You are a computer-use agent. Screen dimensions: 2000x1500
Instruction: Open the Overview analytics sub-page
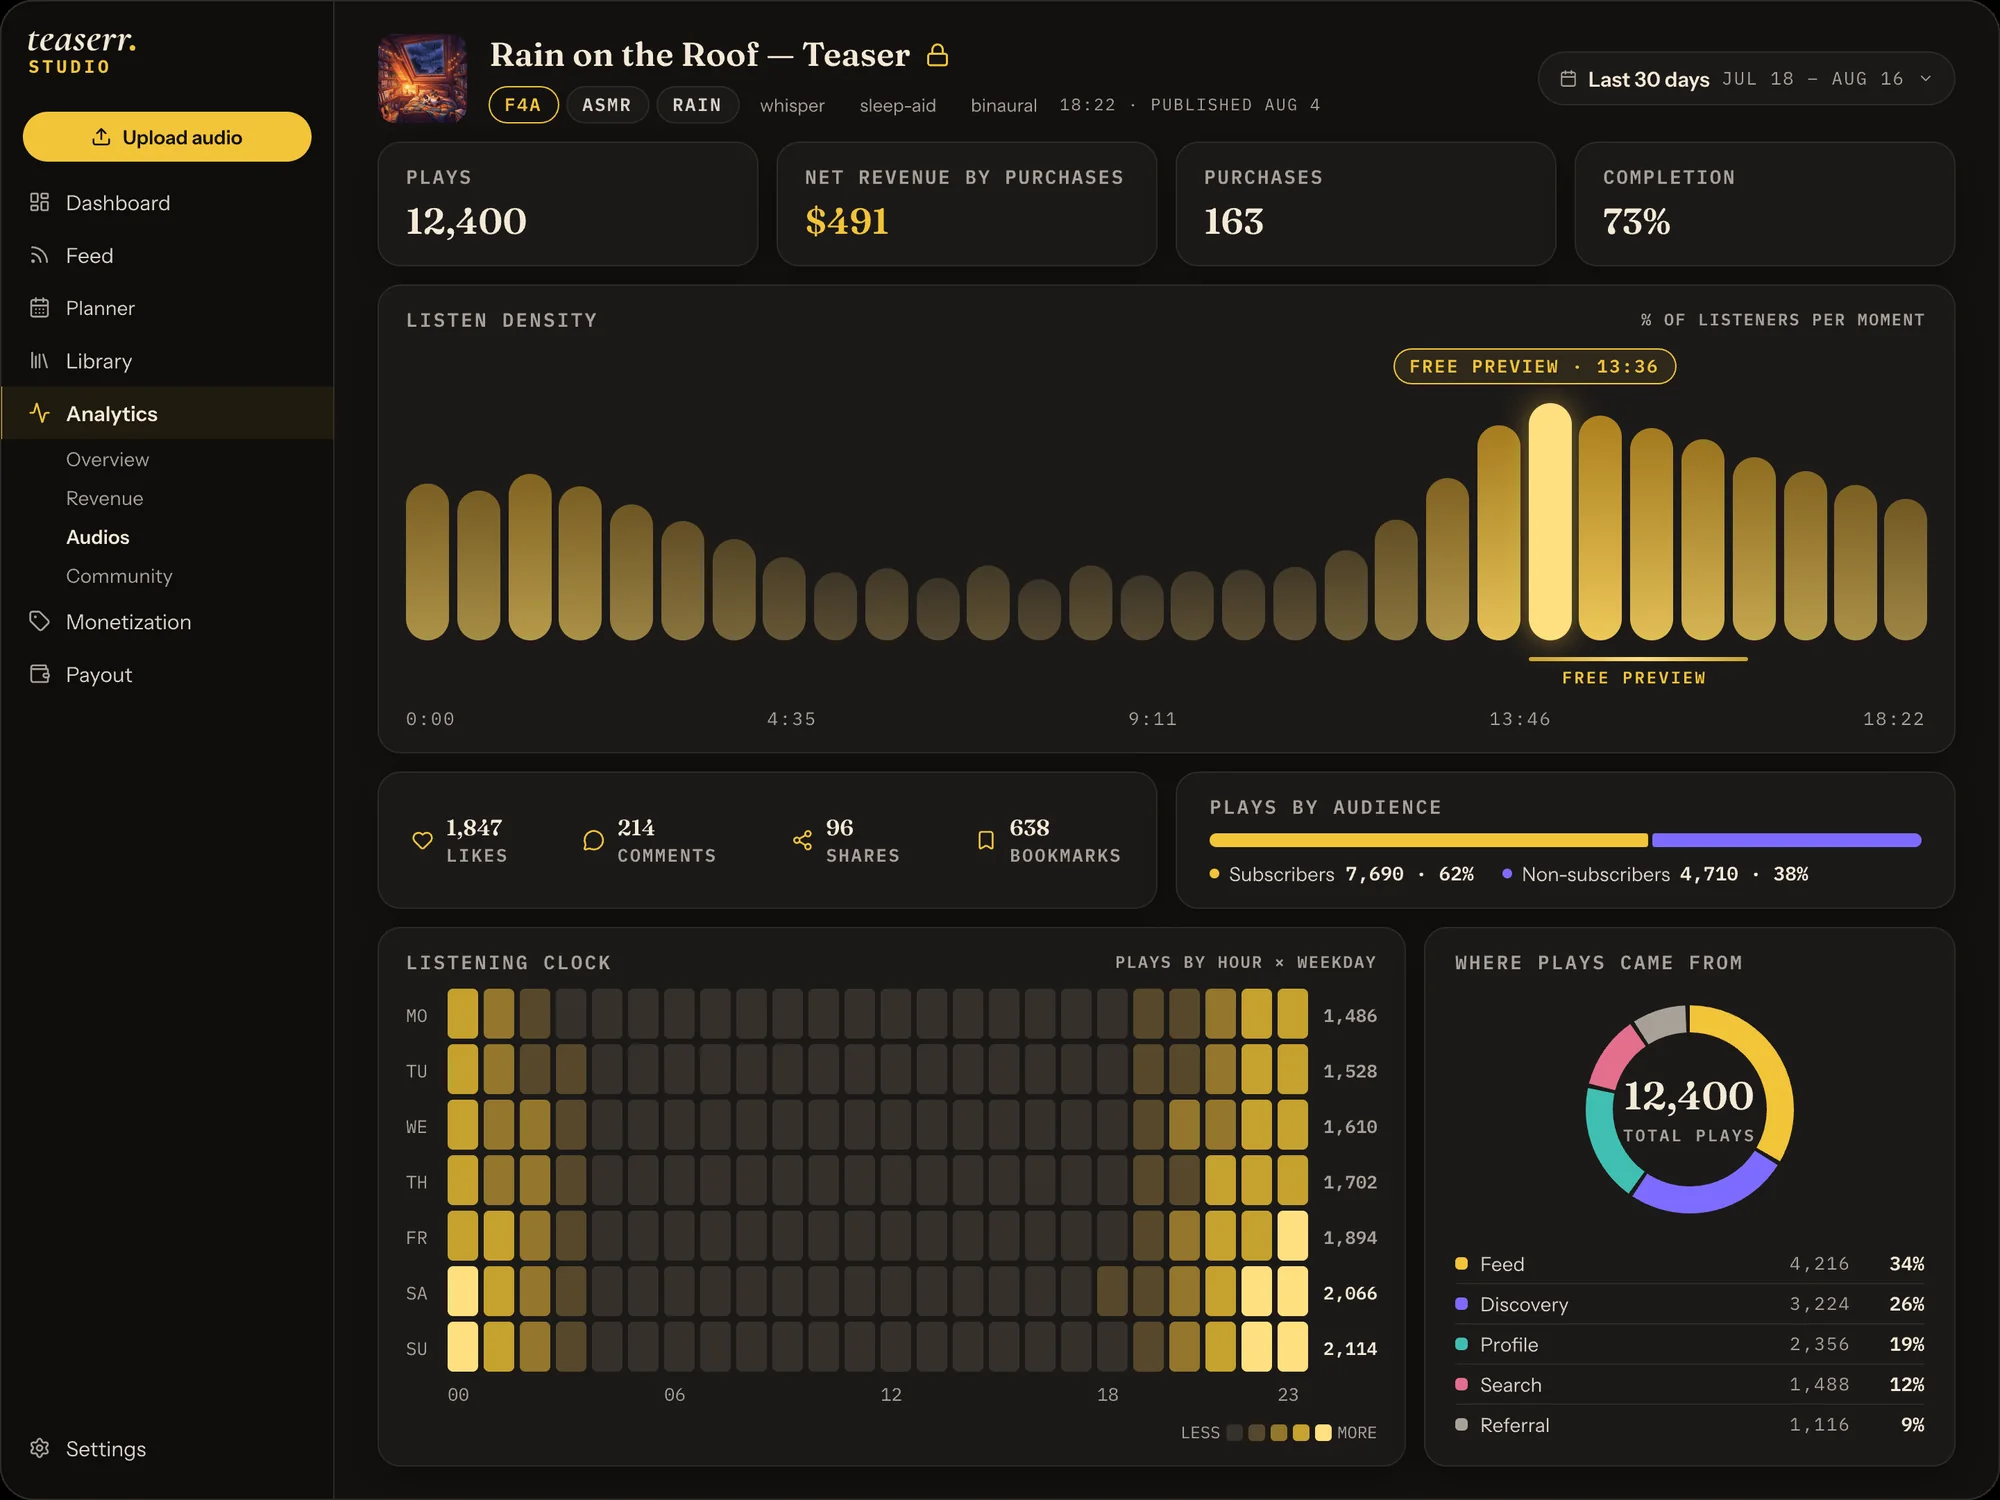pos(107,459)
